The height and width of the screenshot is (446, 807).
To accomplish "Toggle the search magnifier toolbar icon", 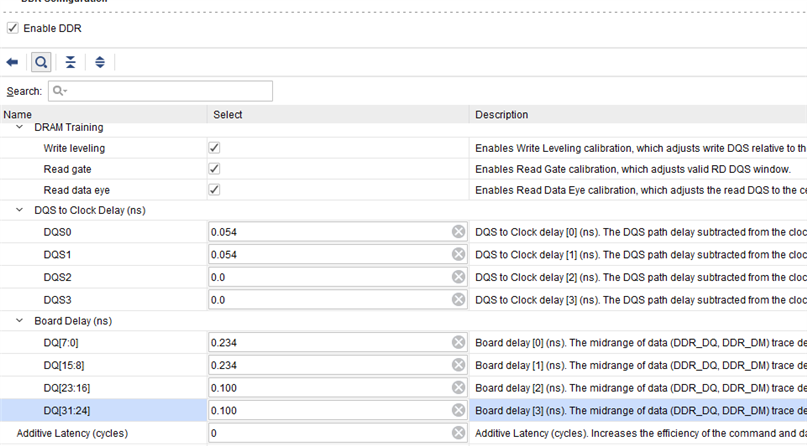I will point(41,62).
